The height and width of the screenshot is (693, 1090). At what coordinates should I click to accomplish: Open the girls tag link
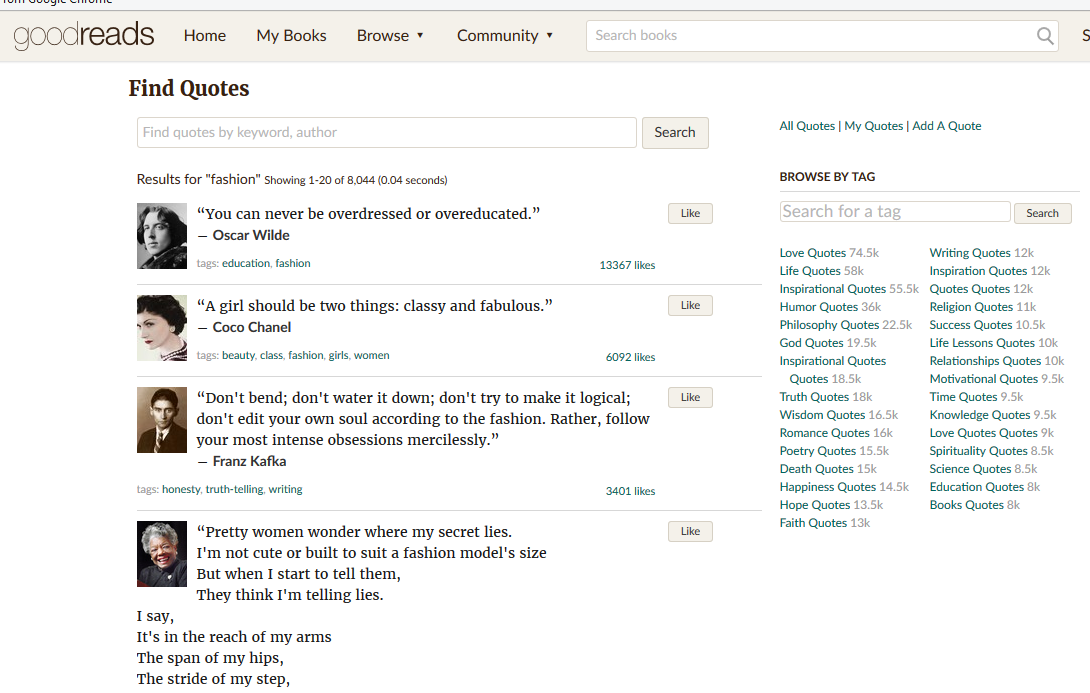click(x=339, y=355)
